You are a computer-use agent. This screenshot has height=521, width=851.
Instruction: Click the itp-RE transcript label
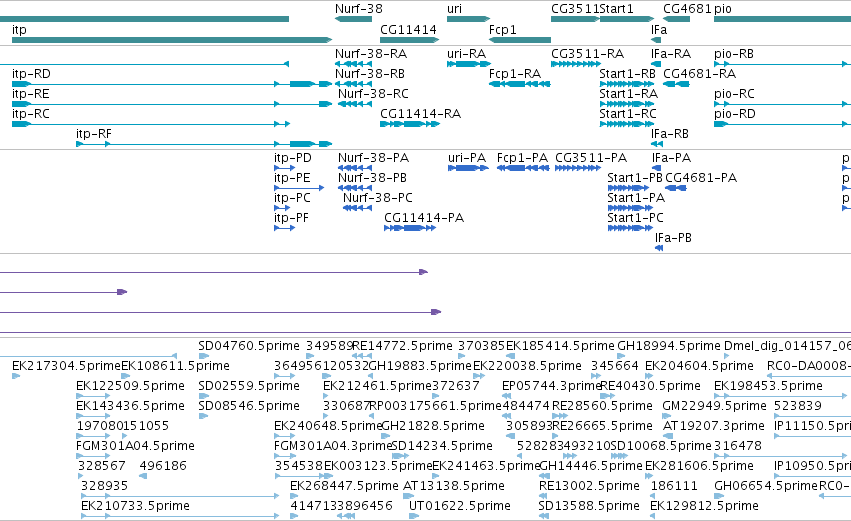pos(30,94)
